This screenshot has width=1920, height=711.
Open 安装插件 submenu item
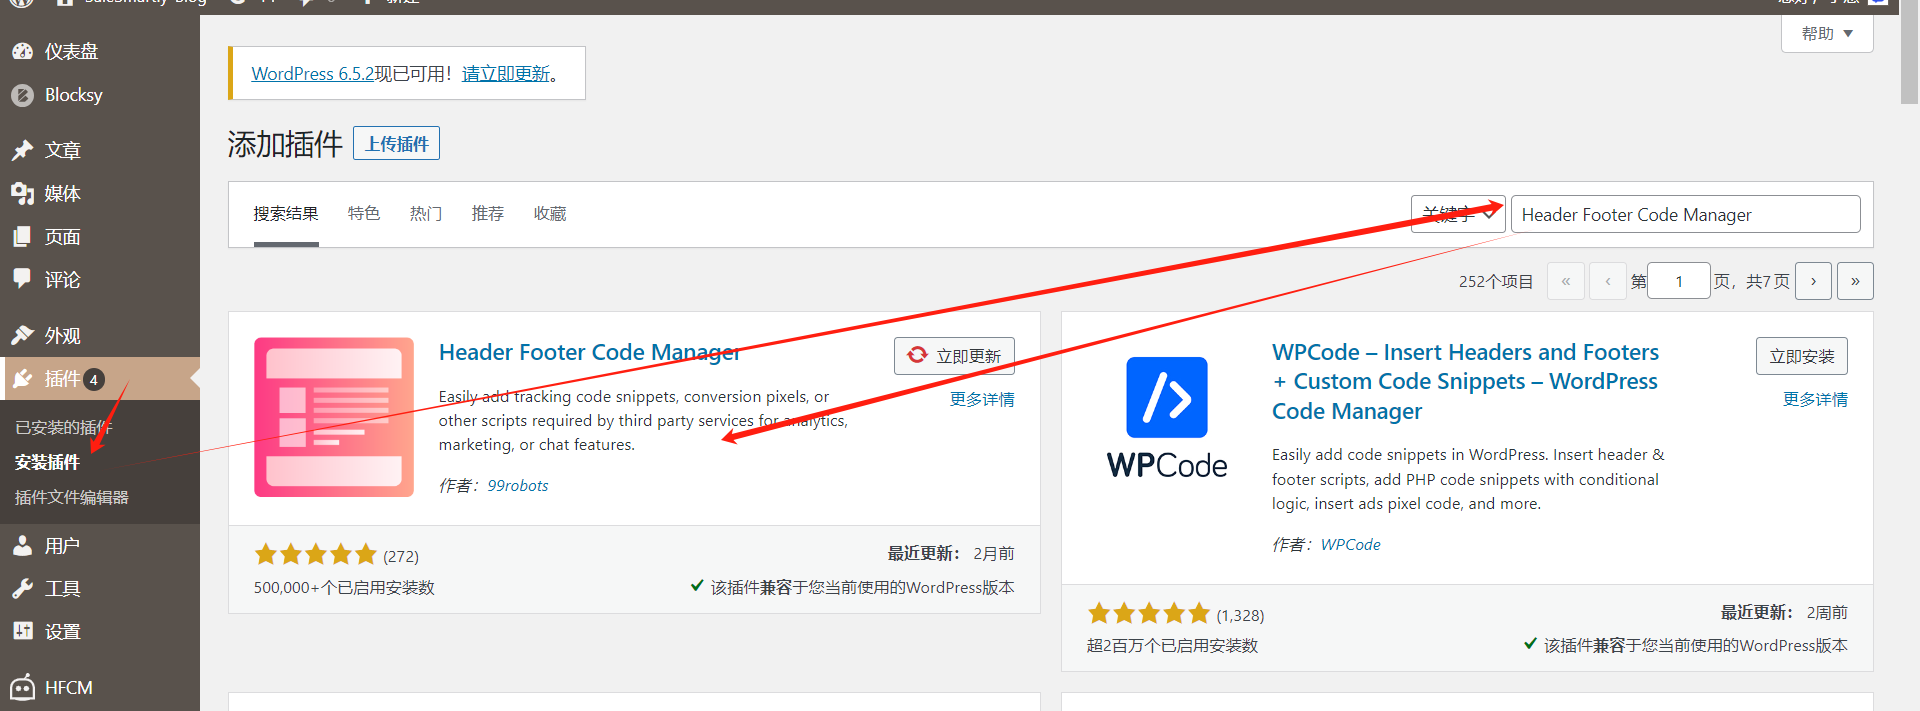click(x=47, y=462)
